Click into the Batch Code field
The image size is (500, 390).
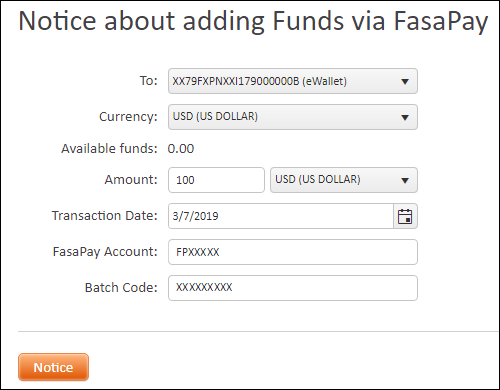[293, 288]
